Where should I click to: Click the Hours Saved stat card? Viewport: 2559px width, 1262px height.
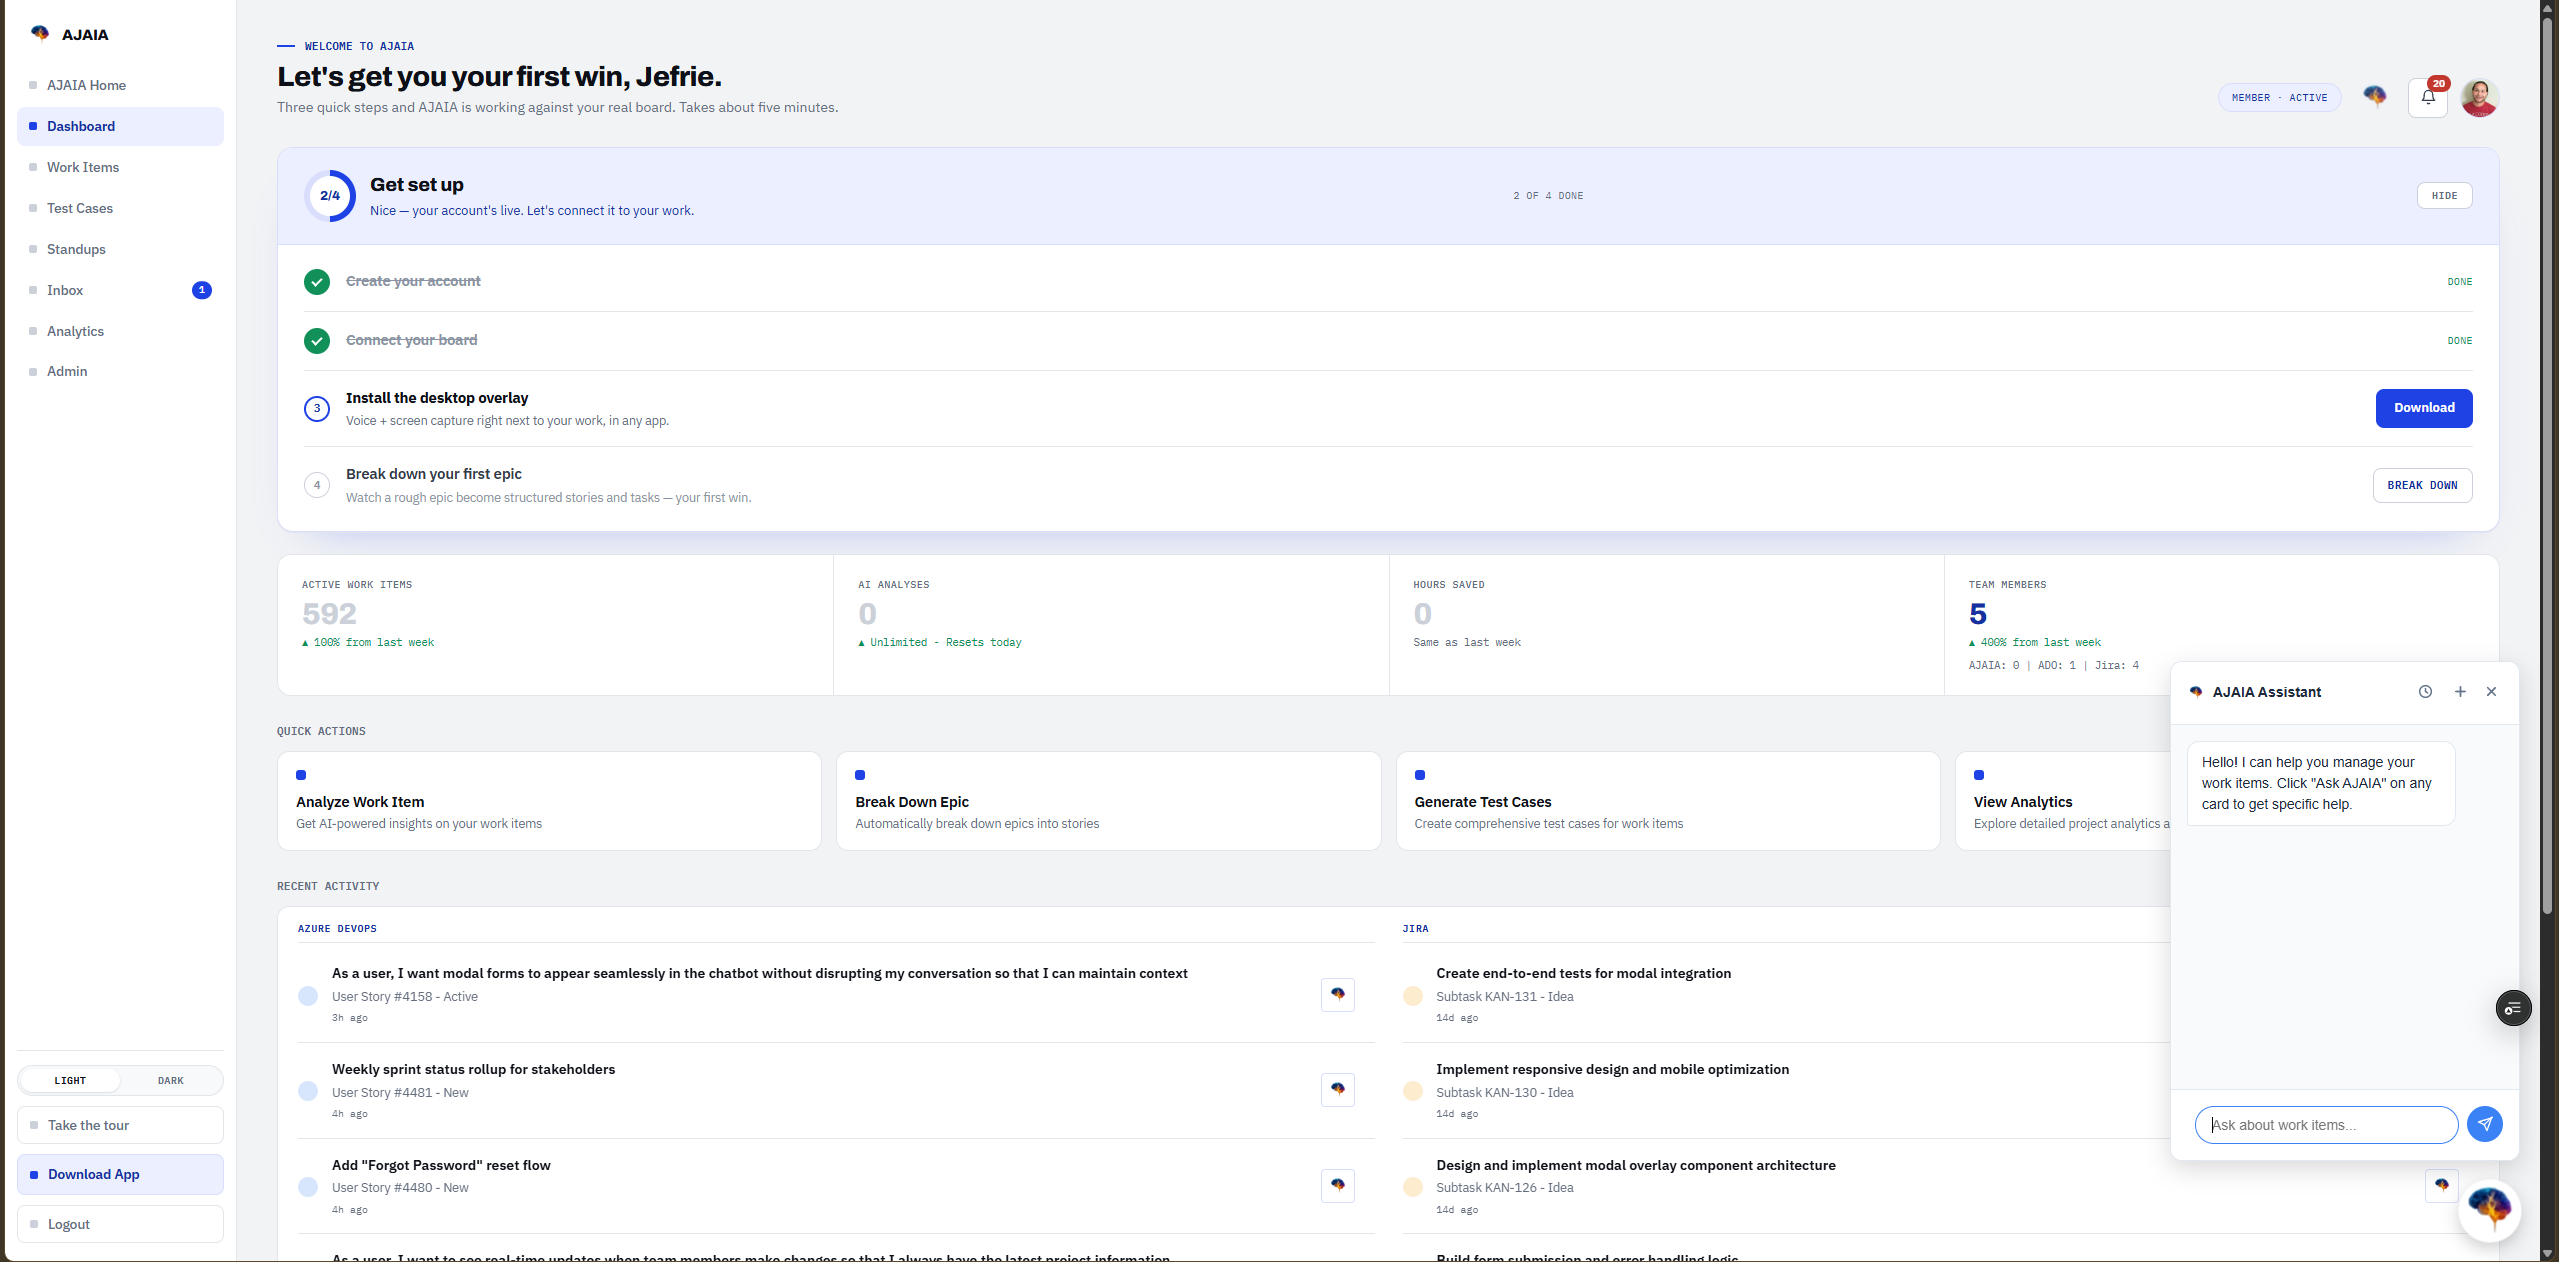[x=1666, y=625]
